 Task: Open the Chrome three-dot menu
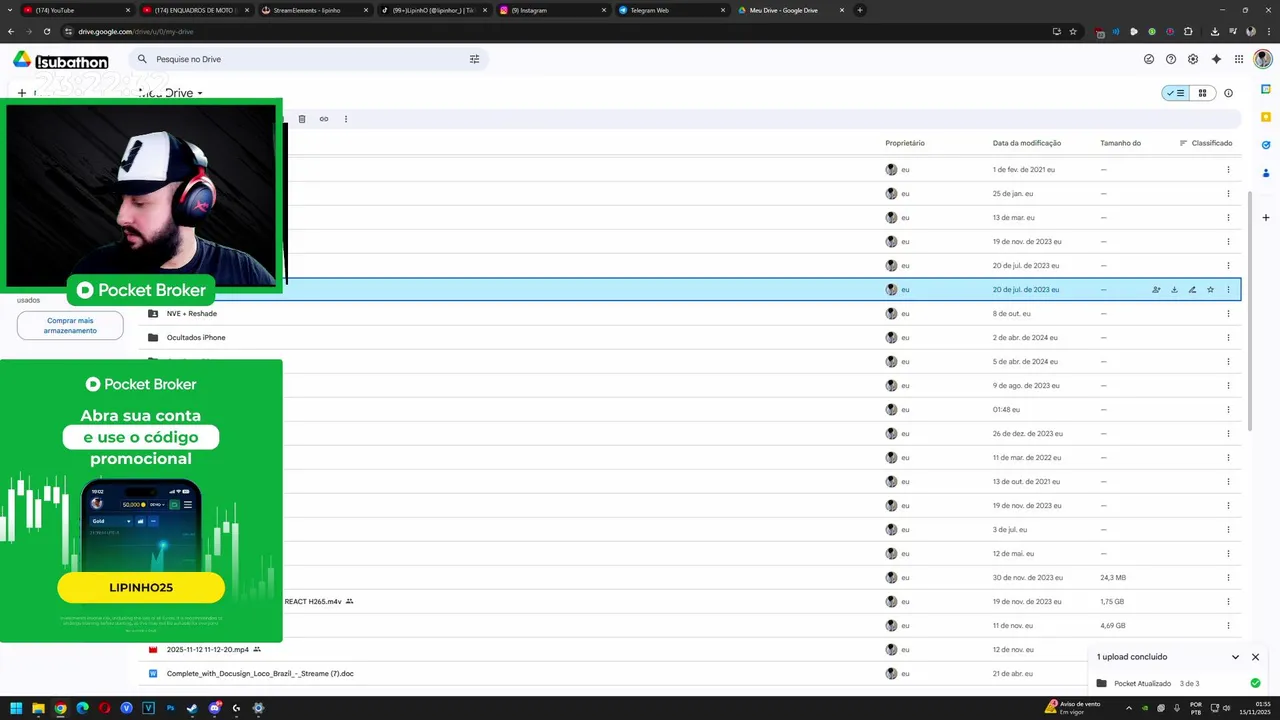coord(1269,31)
